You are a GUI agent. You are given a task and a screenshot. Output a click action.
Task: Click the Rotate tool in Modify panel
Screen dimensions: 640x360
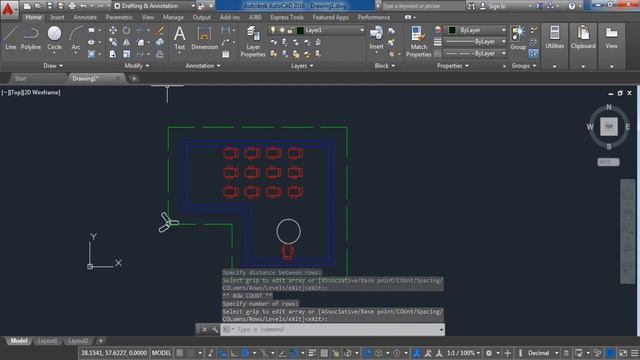pyautogui.click(x=127, y=30)
